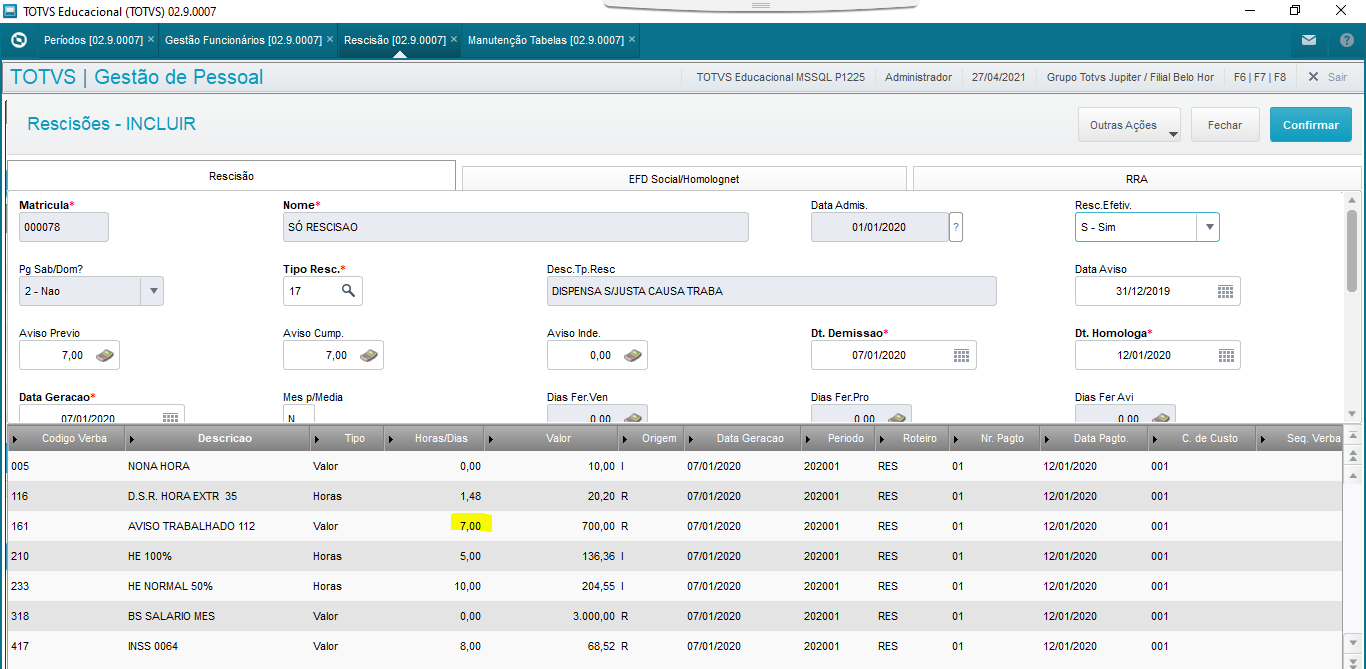This screenshot has width=1366, height=669.
Task: Sort grid by Codigo Verba column header
Action: (x=68, y=438)
